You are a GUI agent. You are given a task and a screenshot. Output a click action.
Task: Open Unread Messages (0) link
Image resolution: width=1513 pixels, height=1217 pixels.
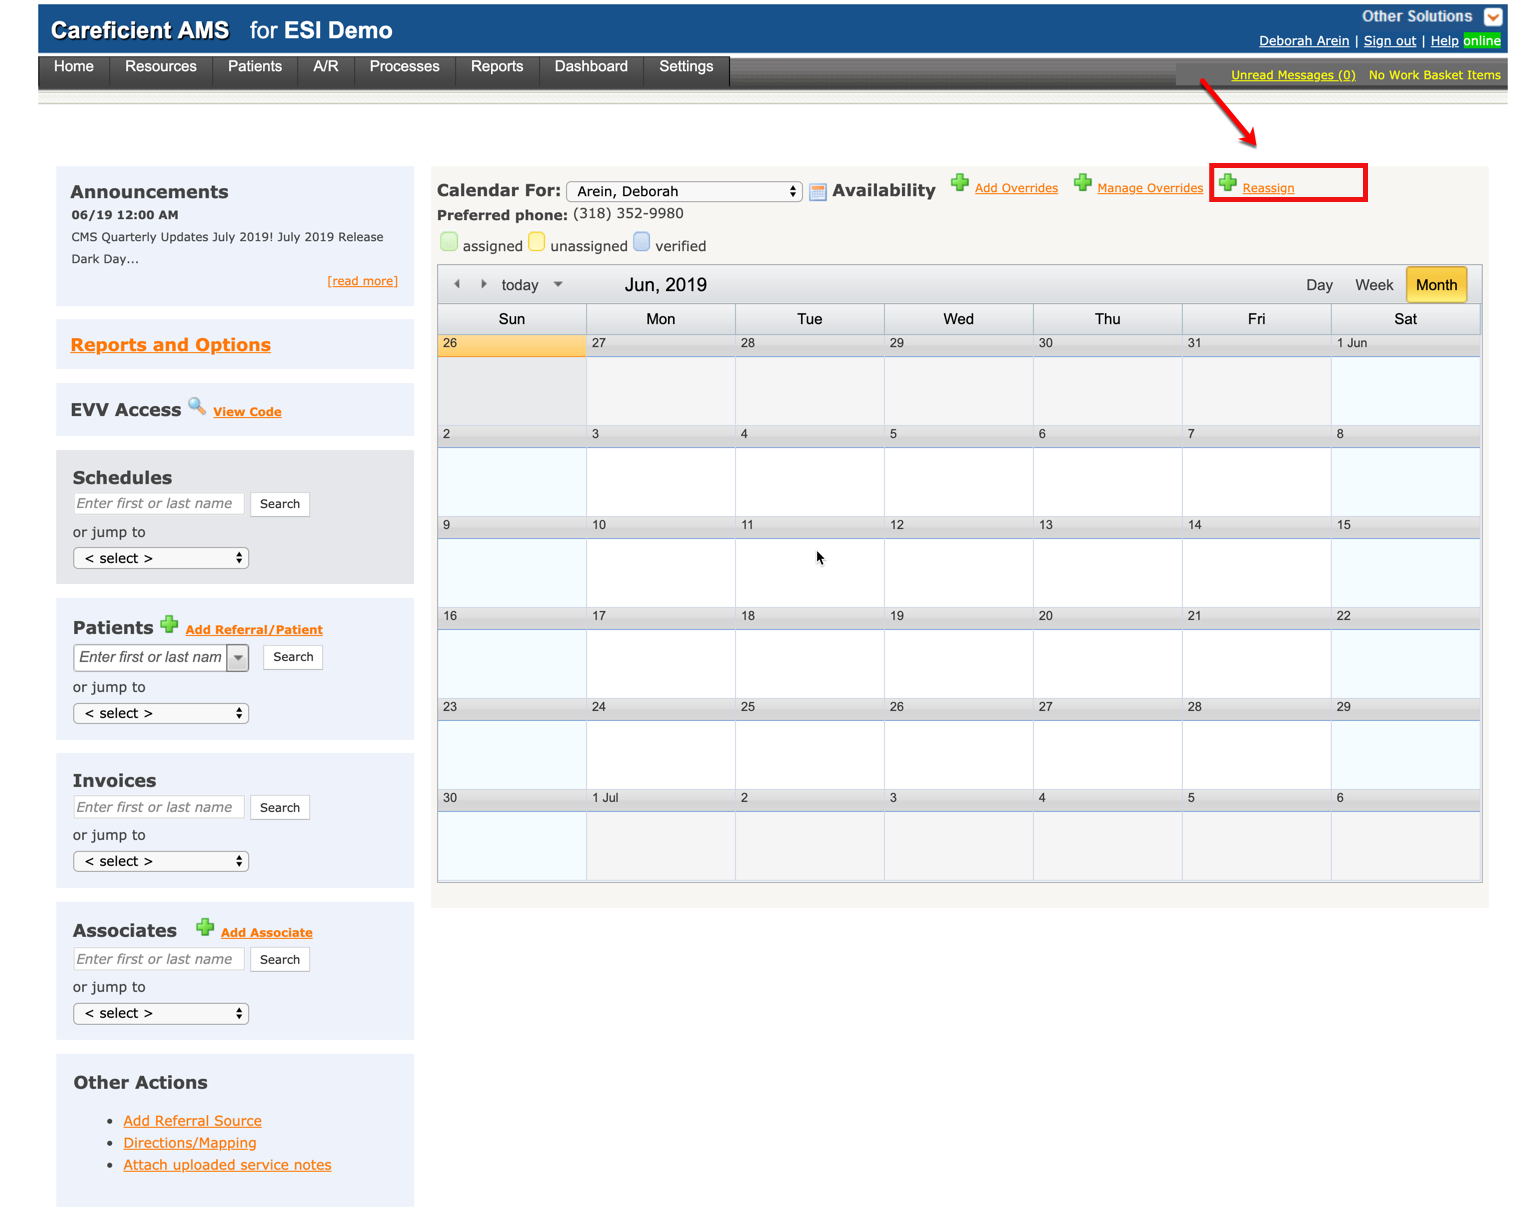[x=1293, y=75]
